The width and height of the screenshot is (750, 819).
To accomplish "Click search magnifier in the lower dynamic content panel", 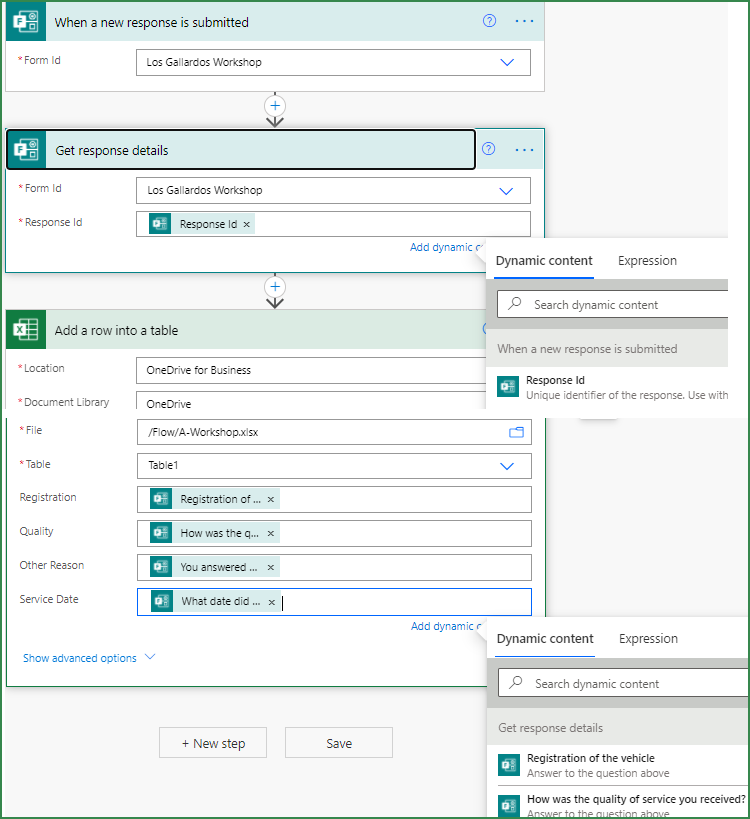I will click(x=516, y=682).
